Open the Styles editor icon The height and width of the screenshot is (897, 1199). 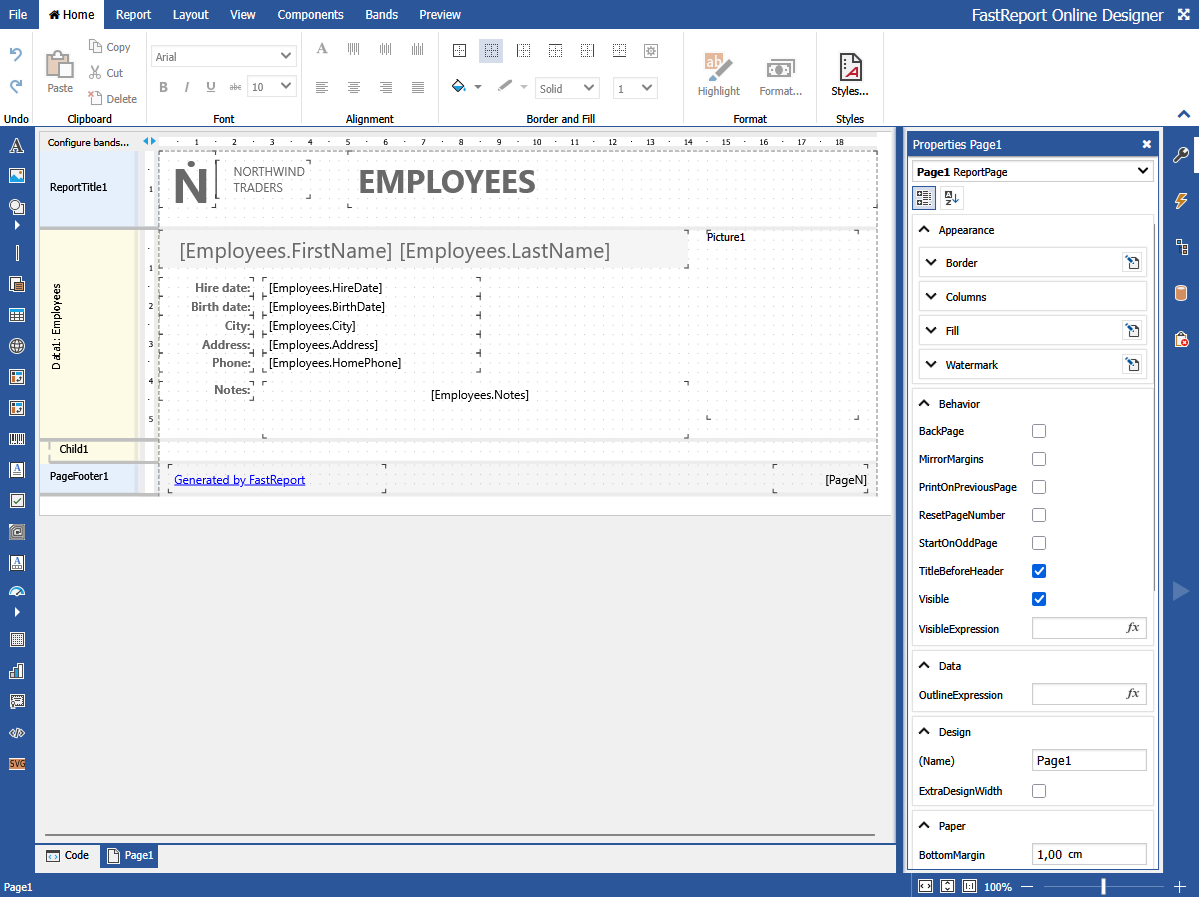tap(850, 75)
